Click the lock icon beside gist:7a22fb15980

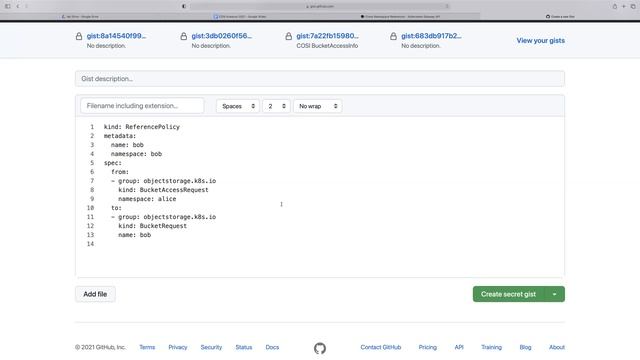click(289, 36)
